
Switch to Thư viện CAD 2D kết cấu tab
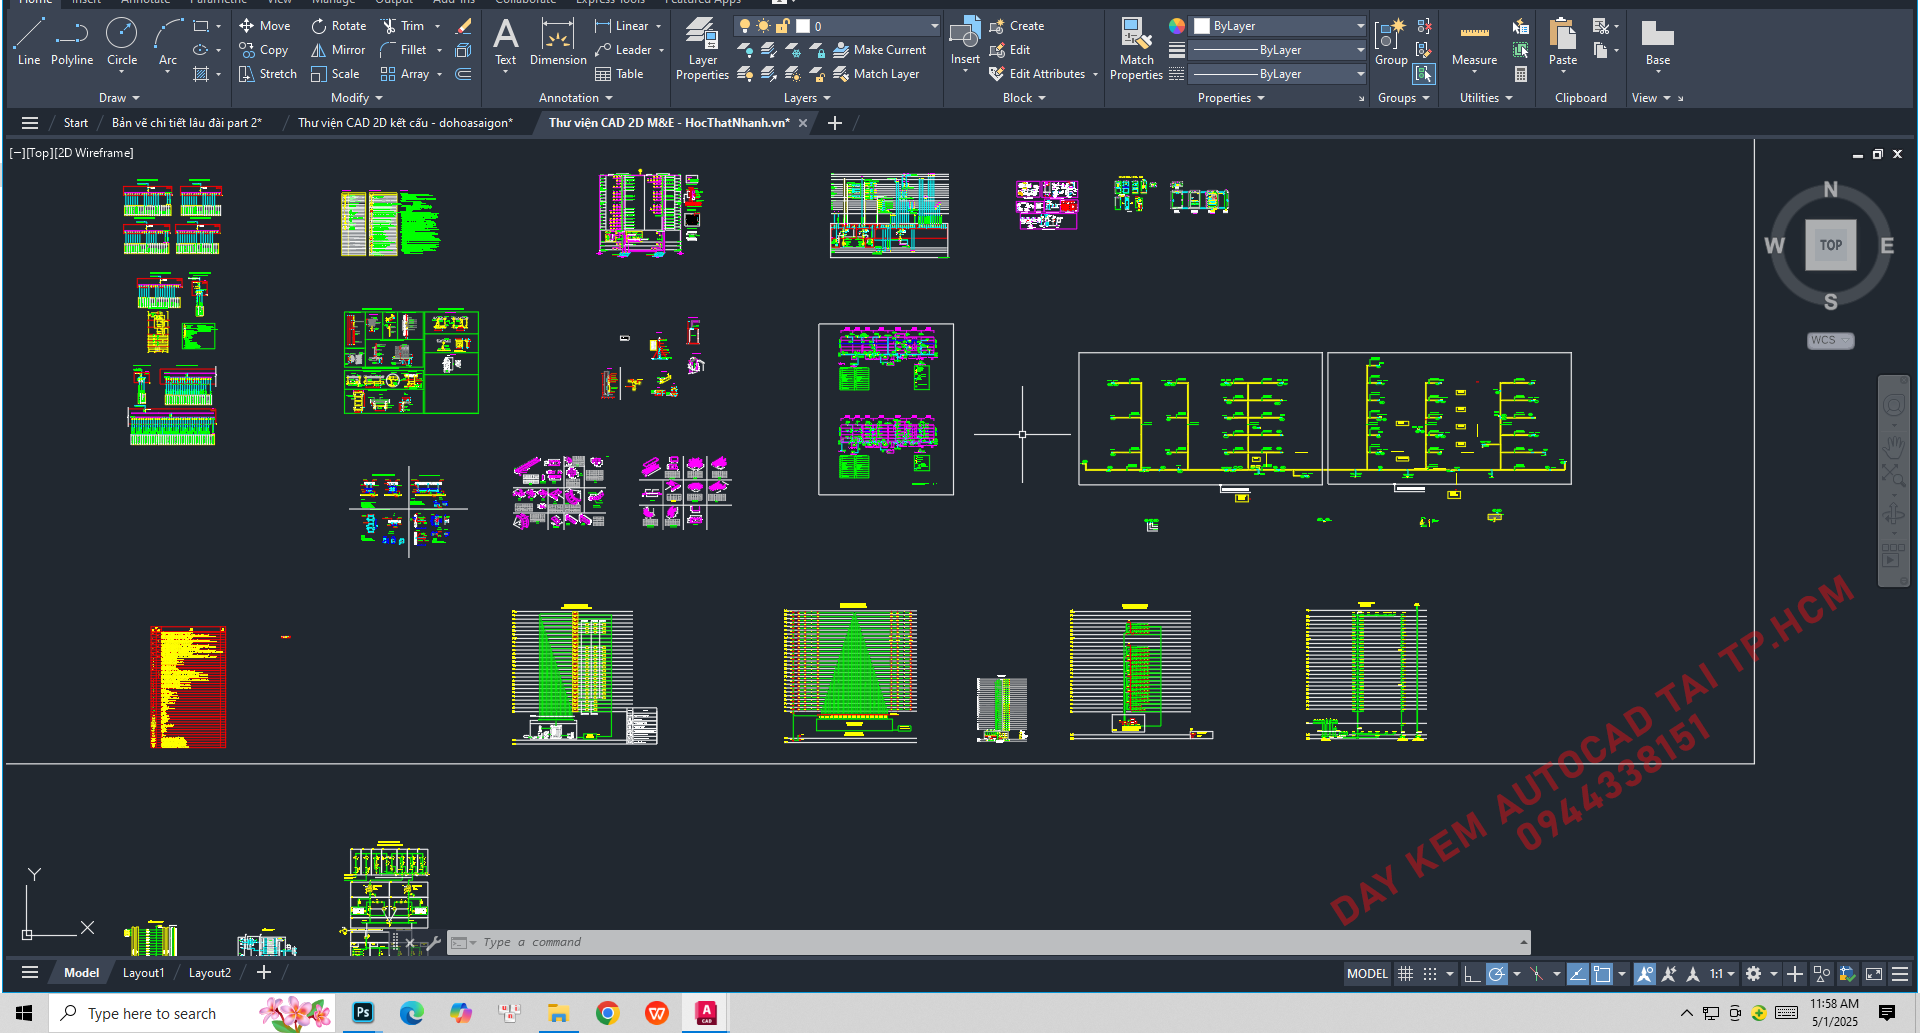(405, 123)
